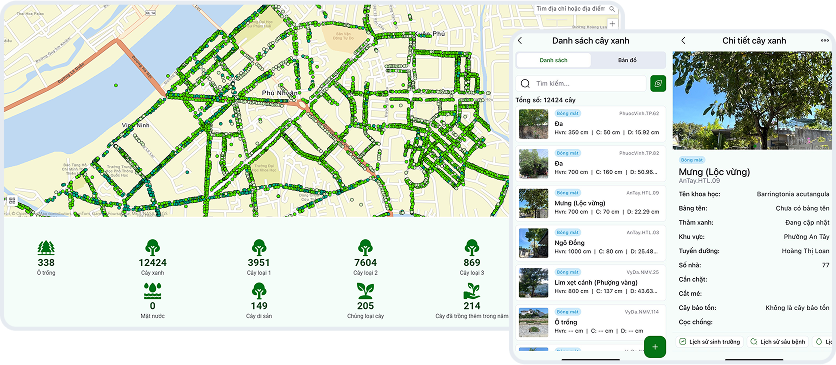Go back from Danh sách cây xanh screen
The height and width of the screenshot is (365, 836).
[x=520, y=41]
